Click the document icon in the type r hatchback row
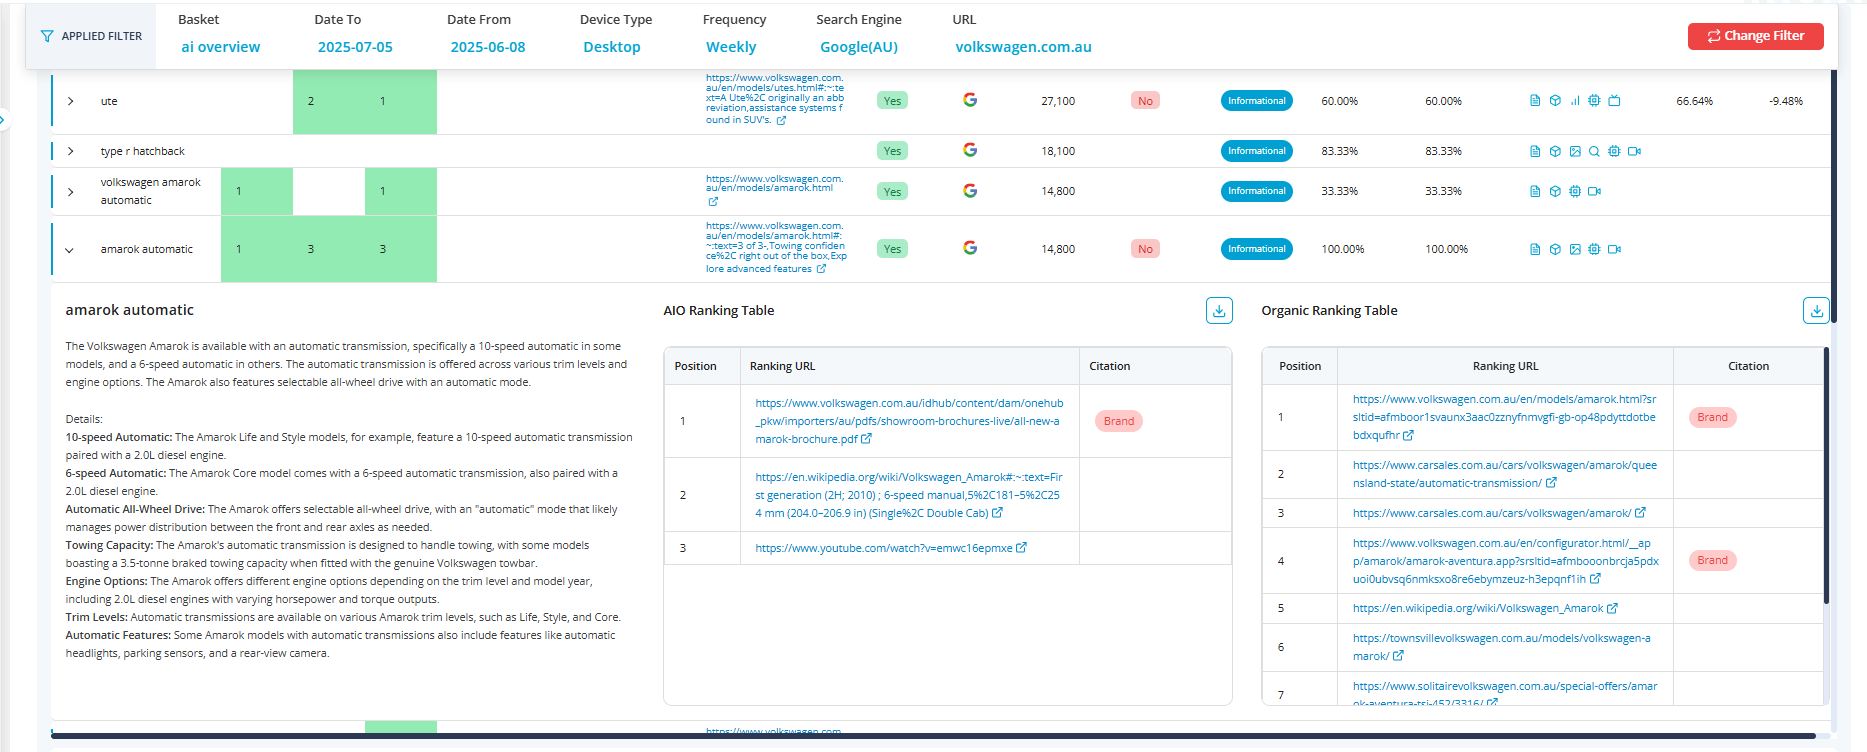The image size is (1867, 752). [x=1535, y=151]
